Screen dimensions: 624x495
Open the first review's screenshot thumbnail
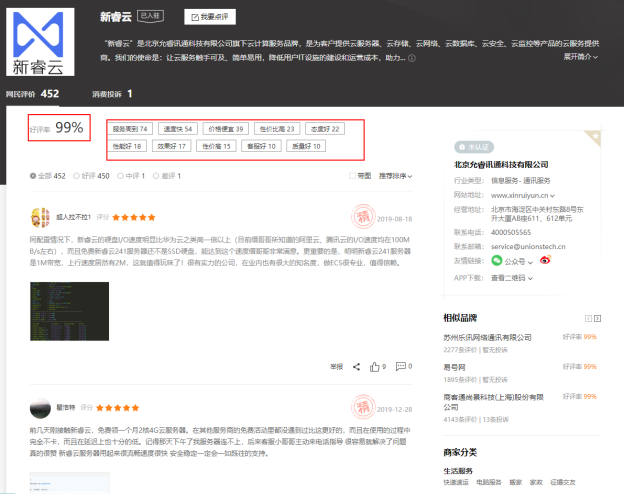click(55, 310)
